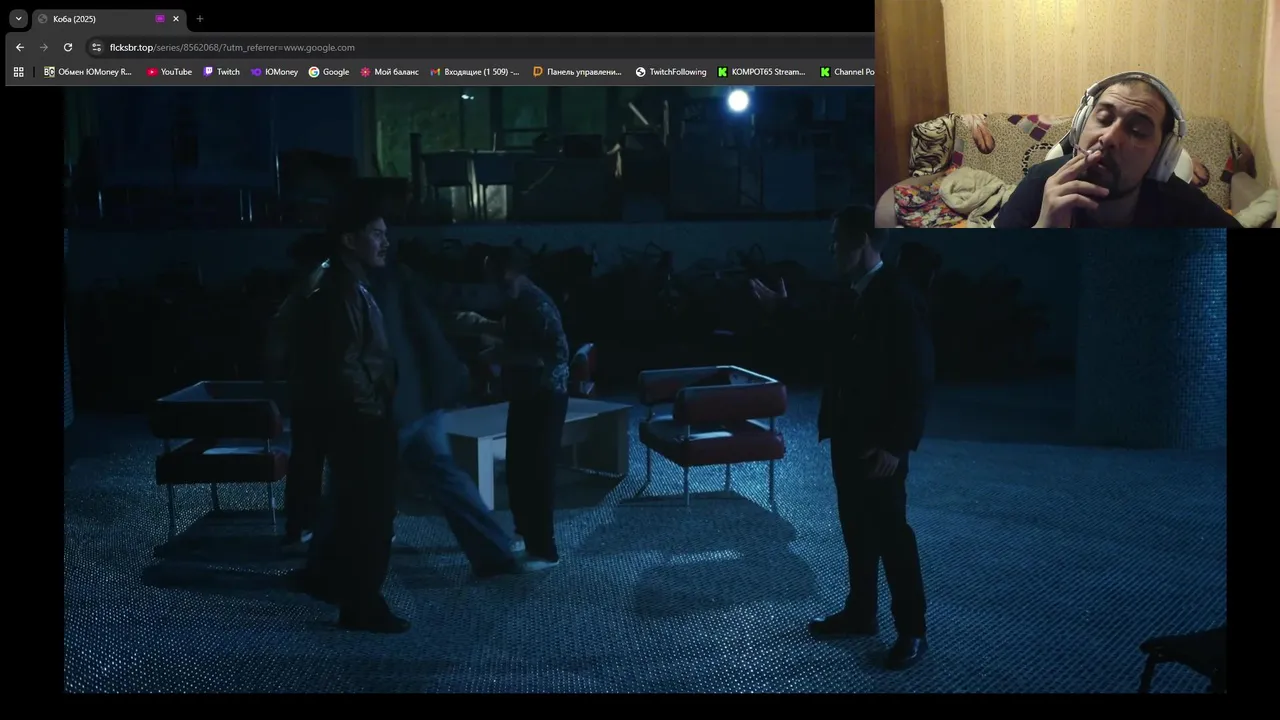Viewport: 1280px width, 720px height.
Task: Open the Входящие (1 509) Gmail bookmark
Action: [x=475, y=72]
